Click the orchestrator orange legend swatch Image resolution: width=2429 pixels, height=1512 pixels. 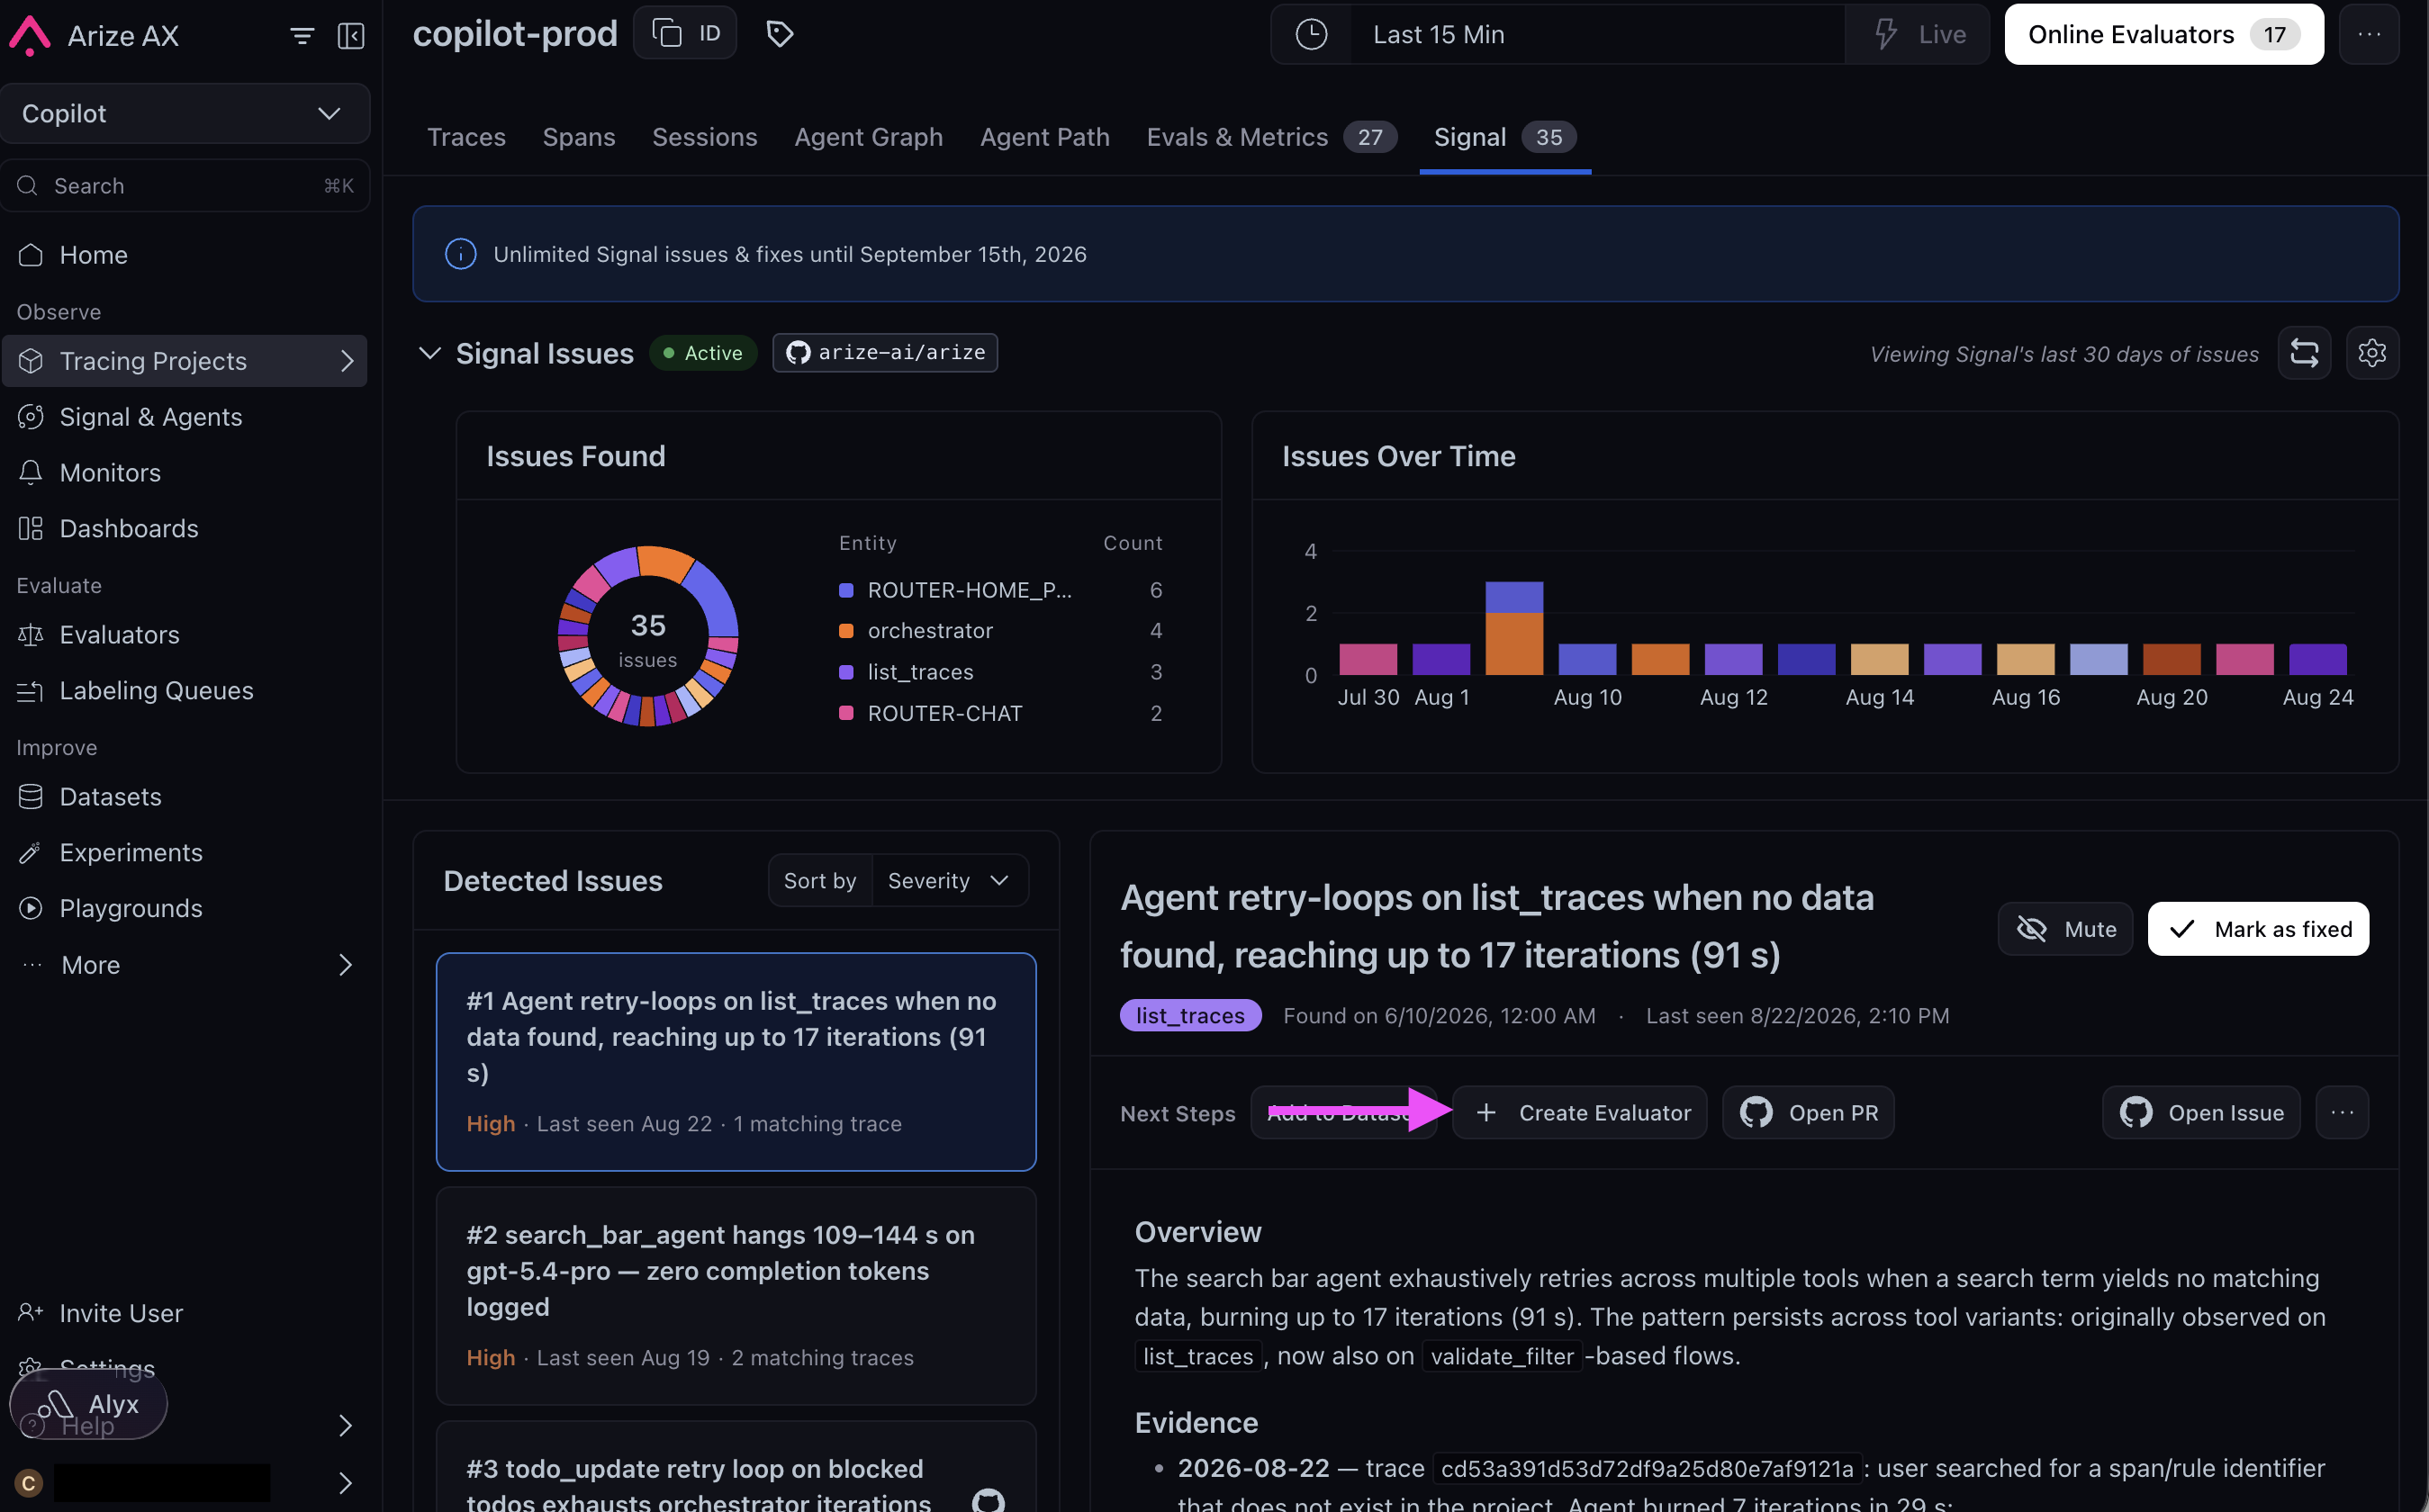click(x=846, y=631)
